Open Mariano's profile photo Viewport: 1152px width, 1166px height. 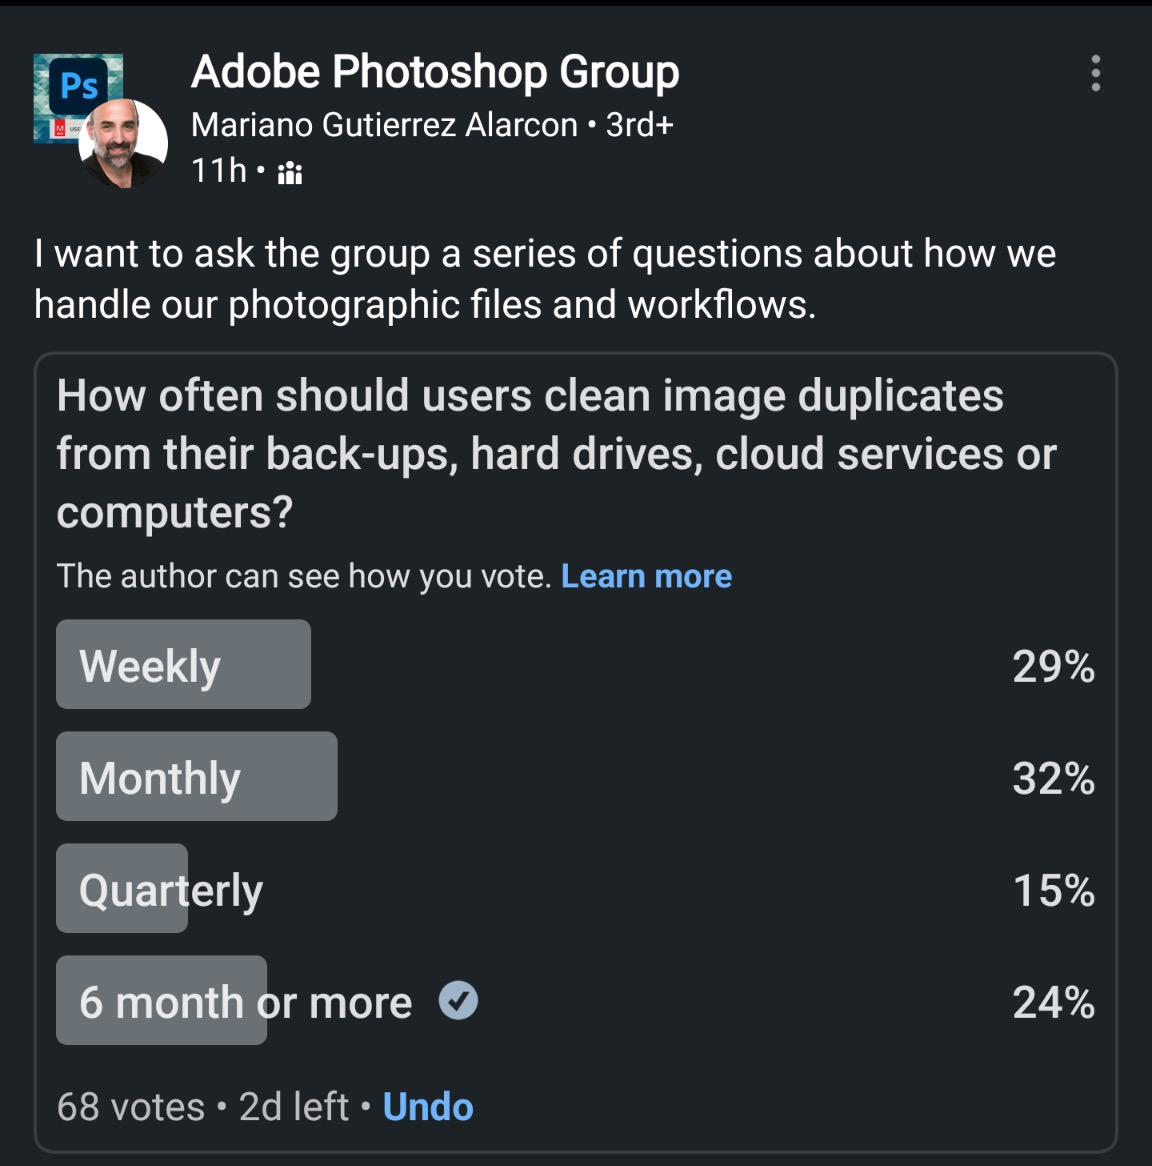coord(124,144)
